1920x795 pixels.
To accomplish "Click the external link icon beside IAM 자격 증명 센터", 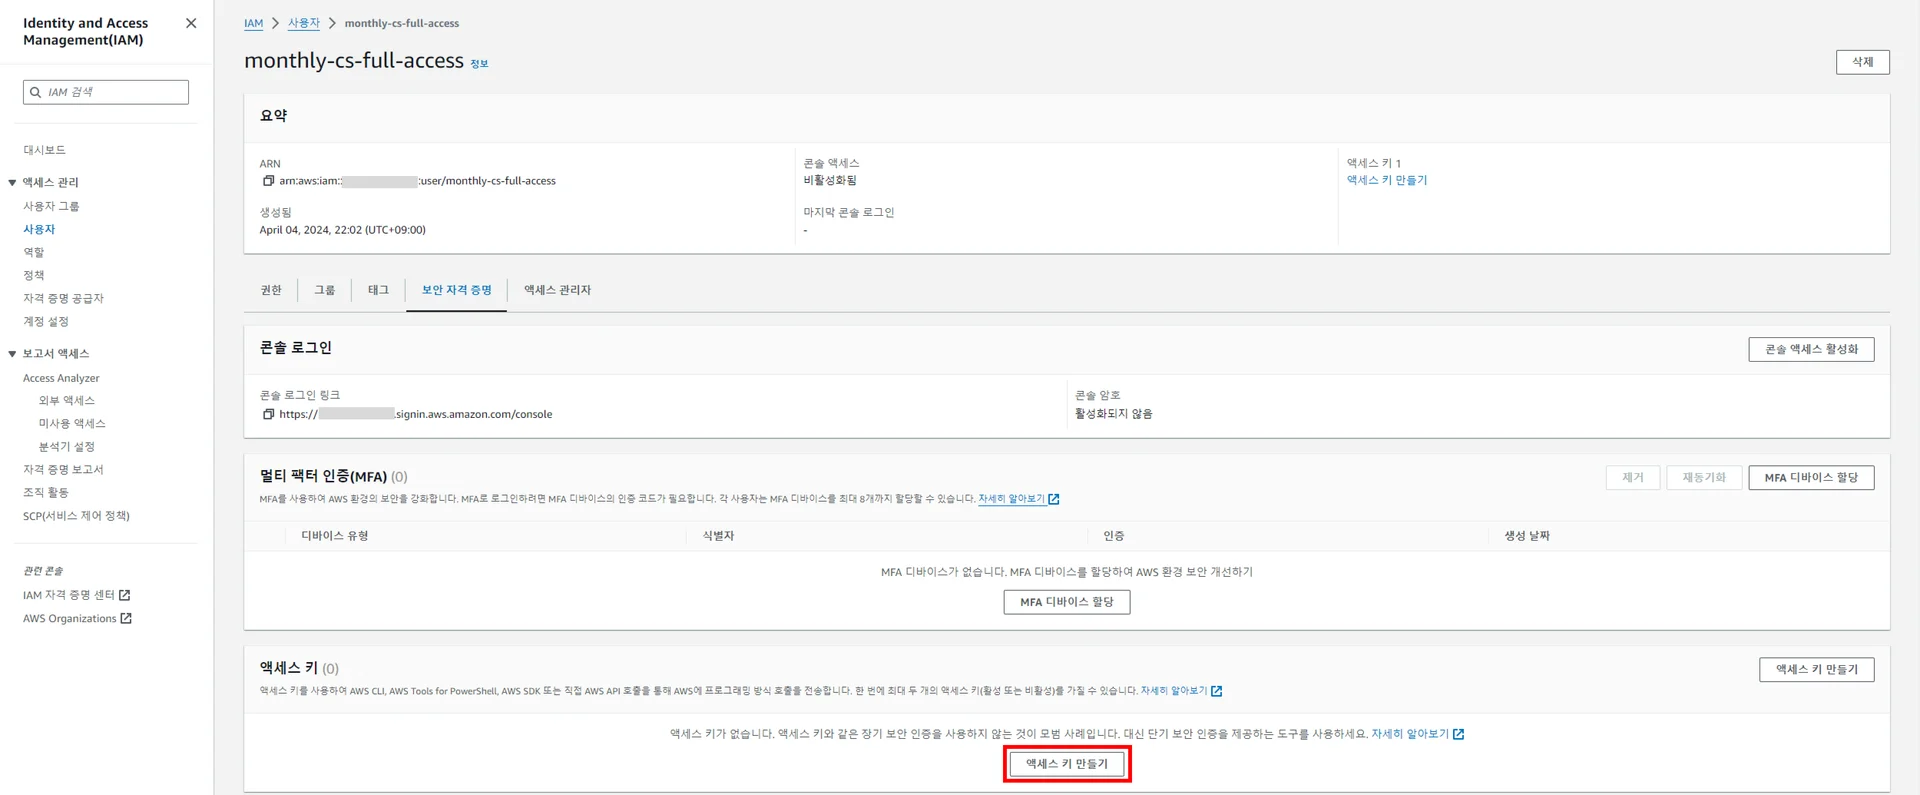I will pyautogui.click(x=125, y=595).
